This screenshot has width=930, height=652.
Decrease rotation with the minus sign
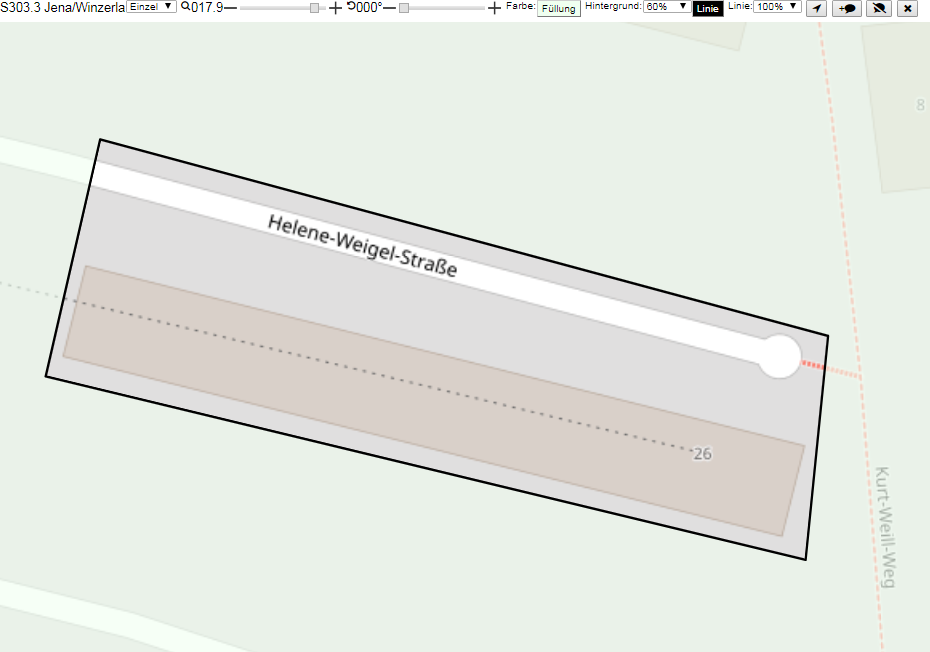click(x=389, y=8)
